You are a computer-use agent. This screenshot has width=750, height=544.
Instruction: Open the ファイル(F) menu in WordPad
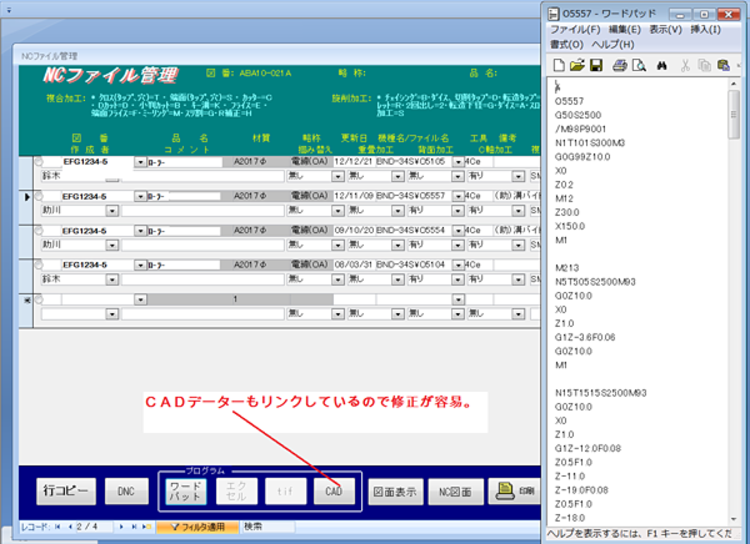pos(574,30)
